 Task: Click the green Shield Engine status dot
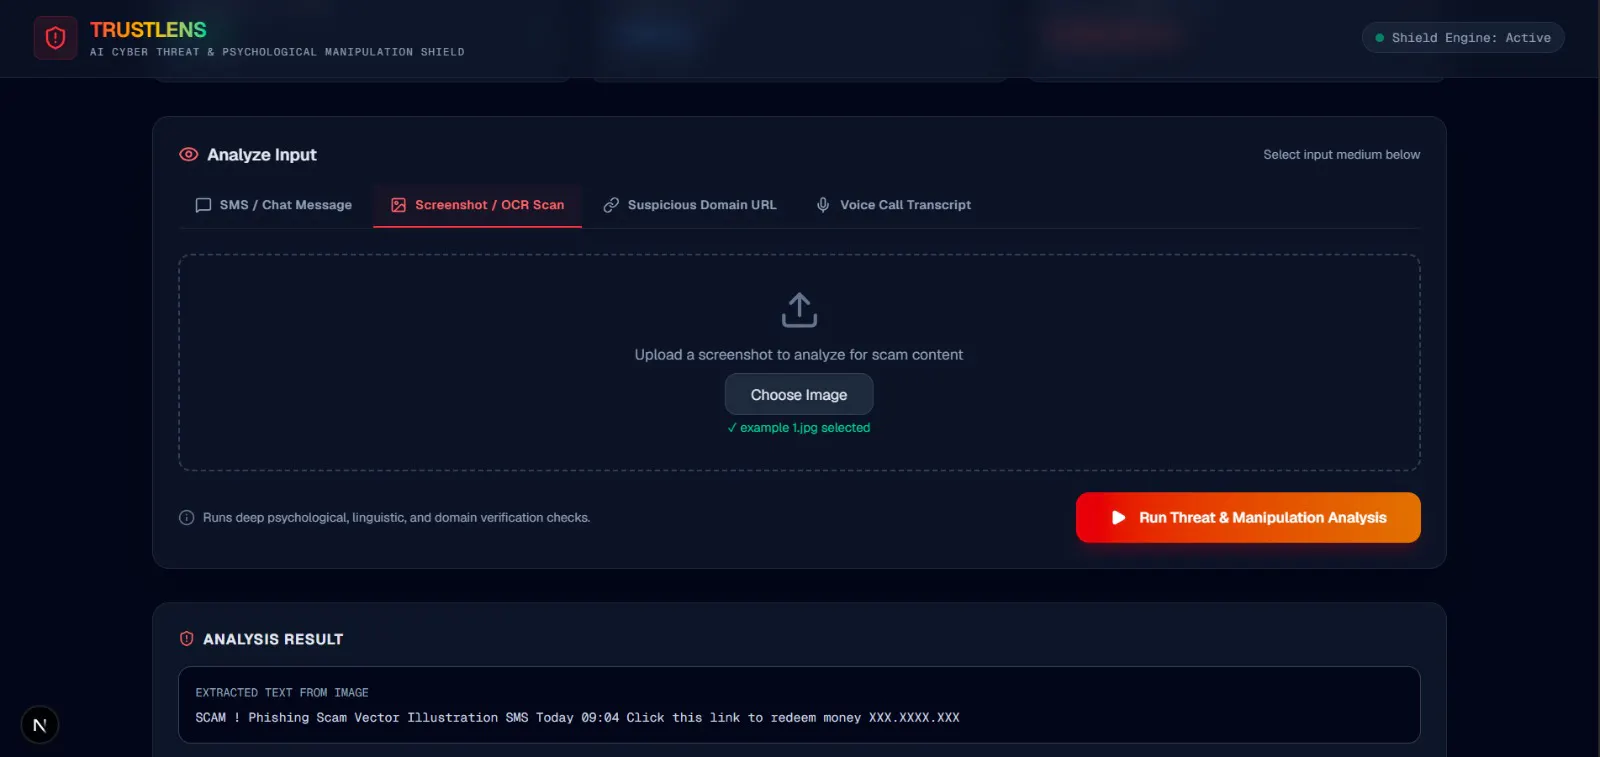click(1380, 38)
